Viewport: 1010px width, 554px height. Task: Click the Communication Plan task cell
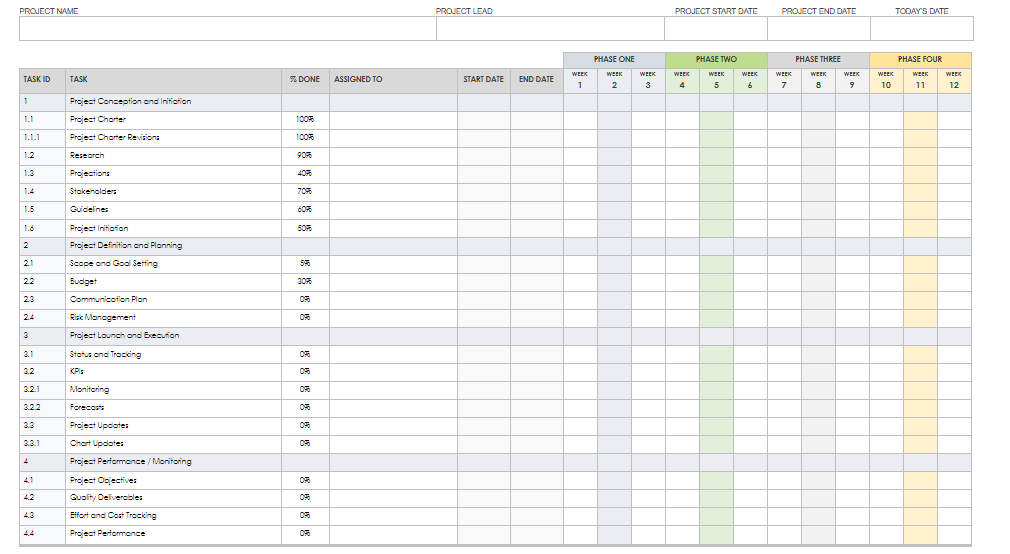[173, 300]
